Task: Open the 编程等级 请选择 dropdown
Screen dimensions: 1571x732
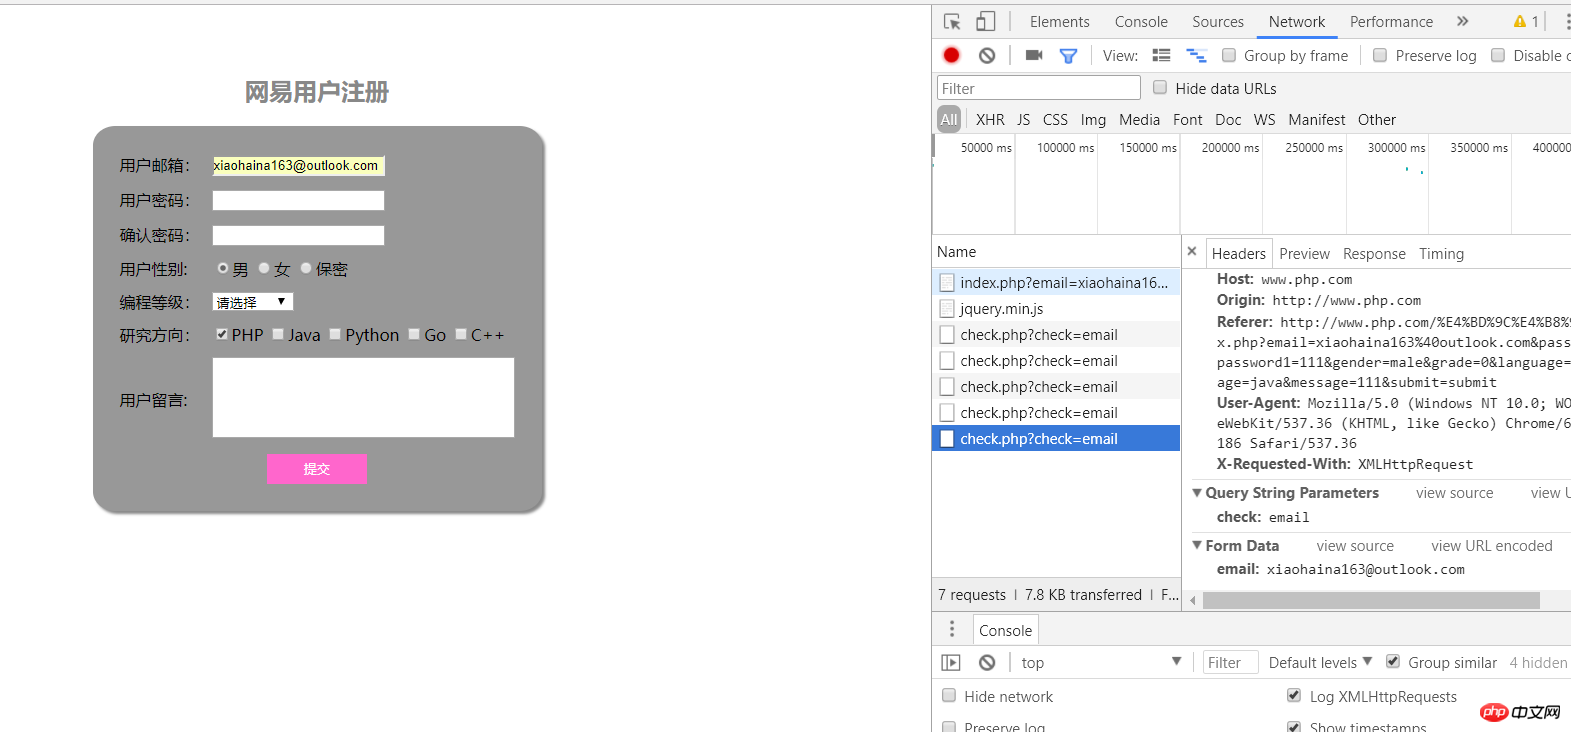Action: pyautogui.click(x=253, y=302)
